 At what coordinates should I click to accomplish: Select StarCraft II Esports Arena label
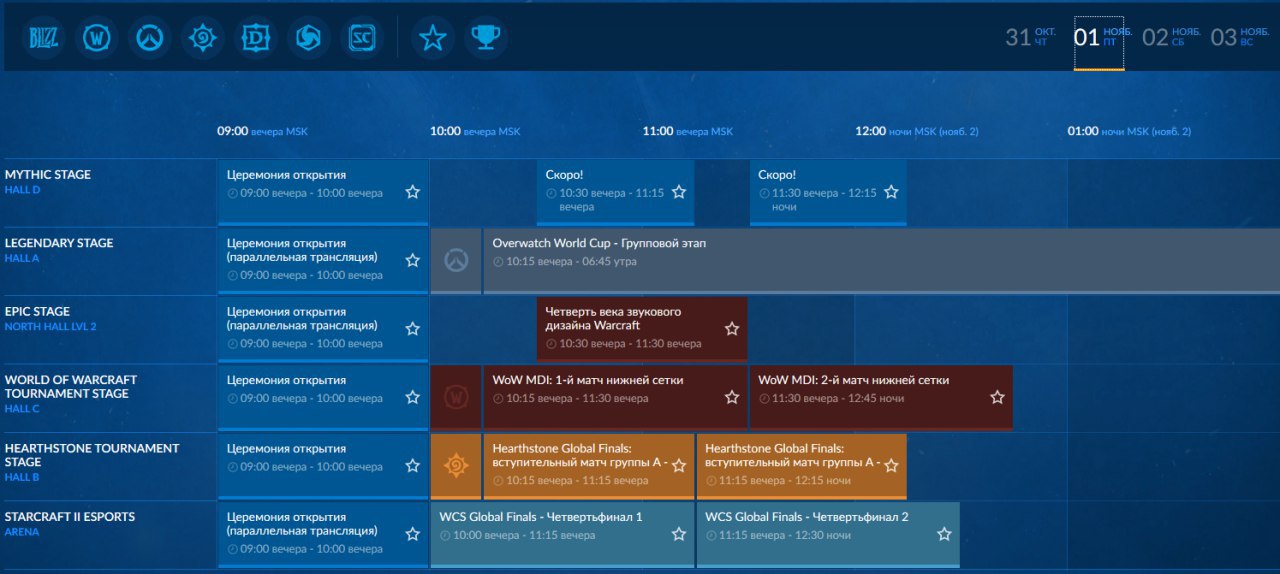(70, 524)
